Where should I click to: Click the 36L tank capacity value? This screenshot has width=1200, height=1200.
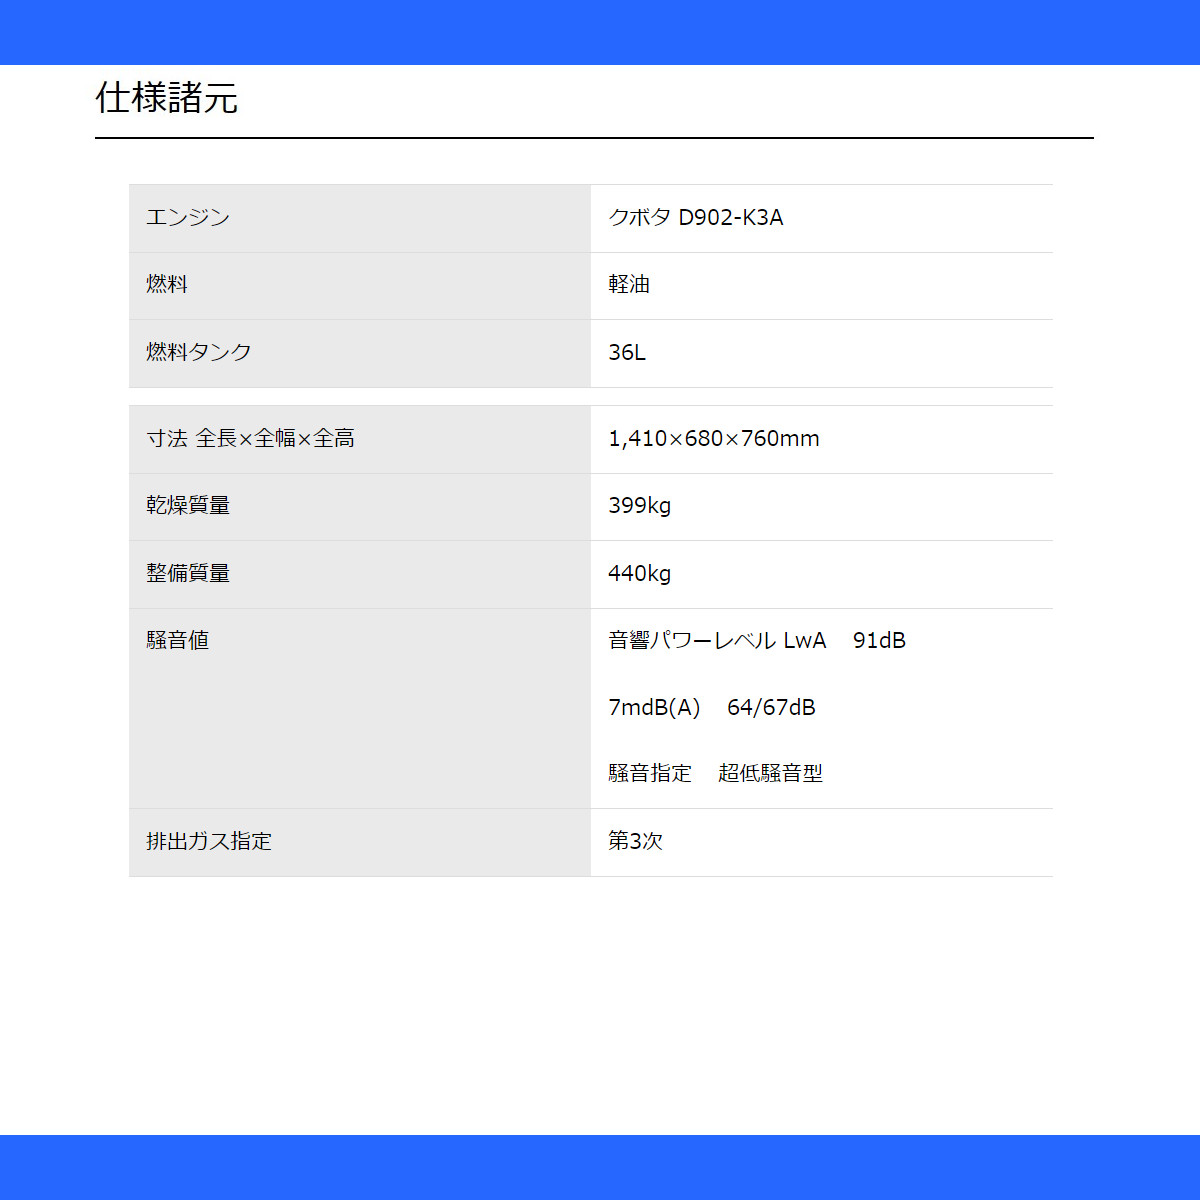tap(627, 352)
